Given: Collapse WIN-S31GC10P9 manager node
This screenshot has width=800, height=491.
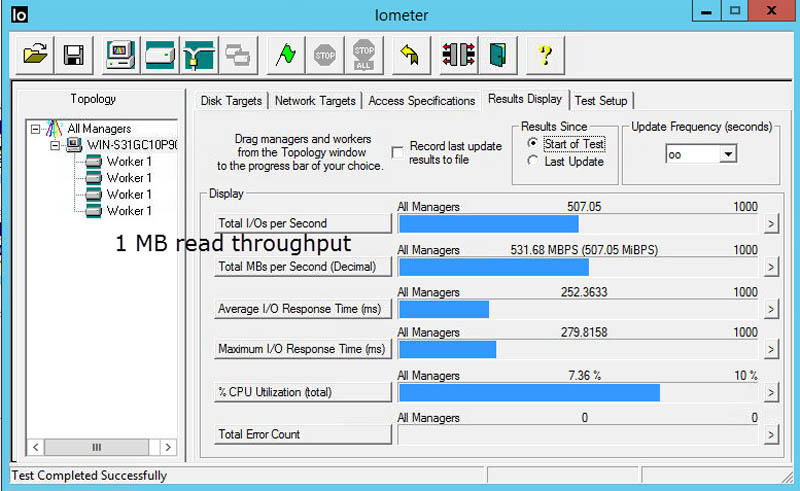Looking at the screenshot, I should [55, 145].
